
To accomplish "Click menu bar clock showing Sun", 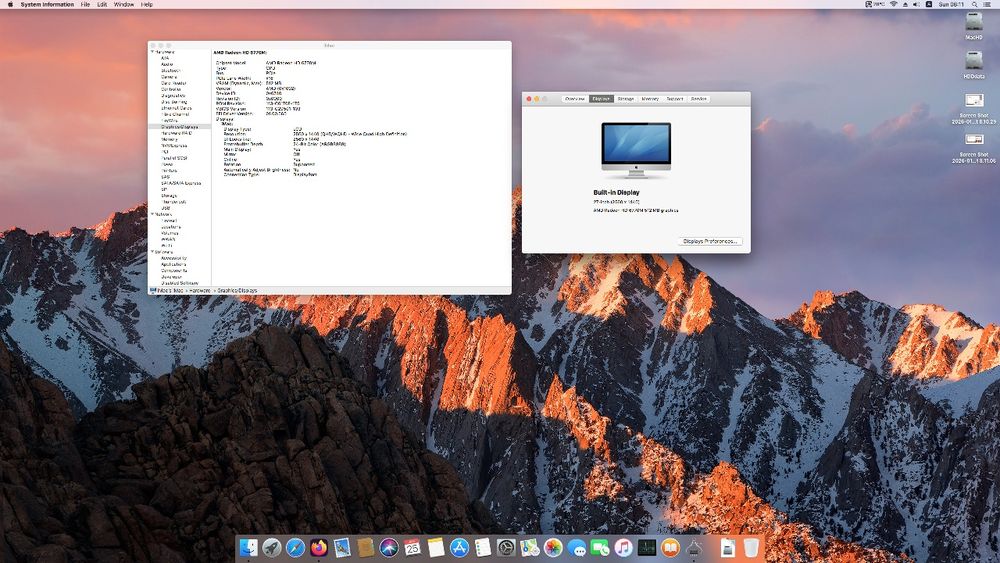I will [951, 4].
